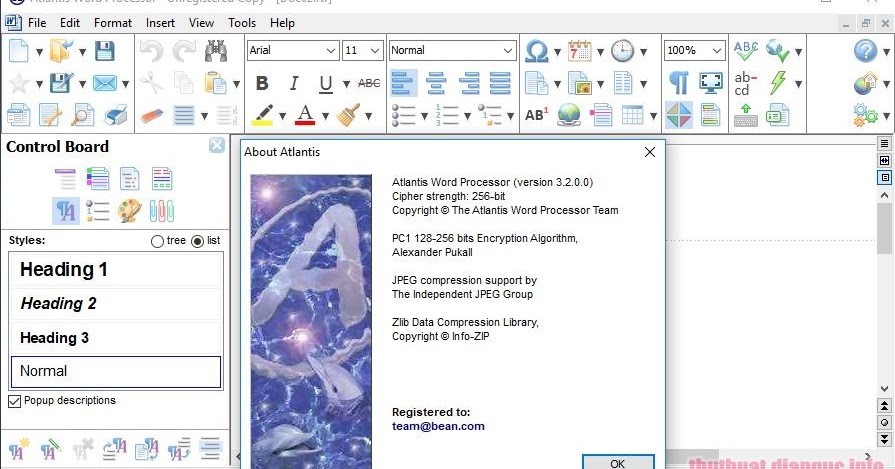This screenshot has height=469, width=895.
Task: Open the Format menu
Action: tap(112, 23)
